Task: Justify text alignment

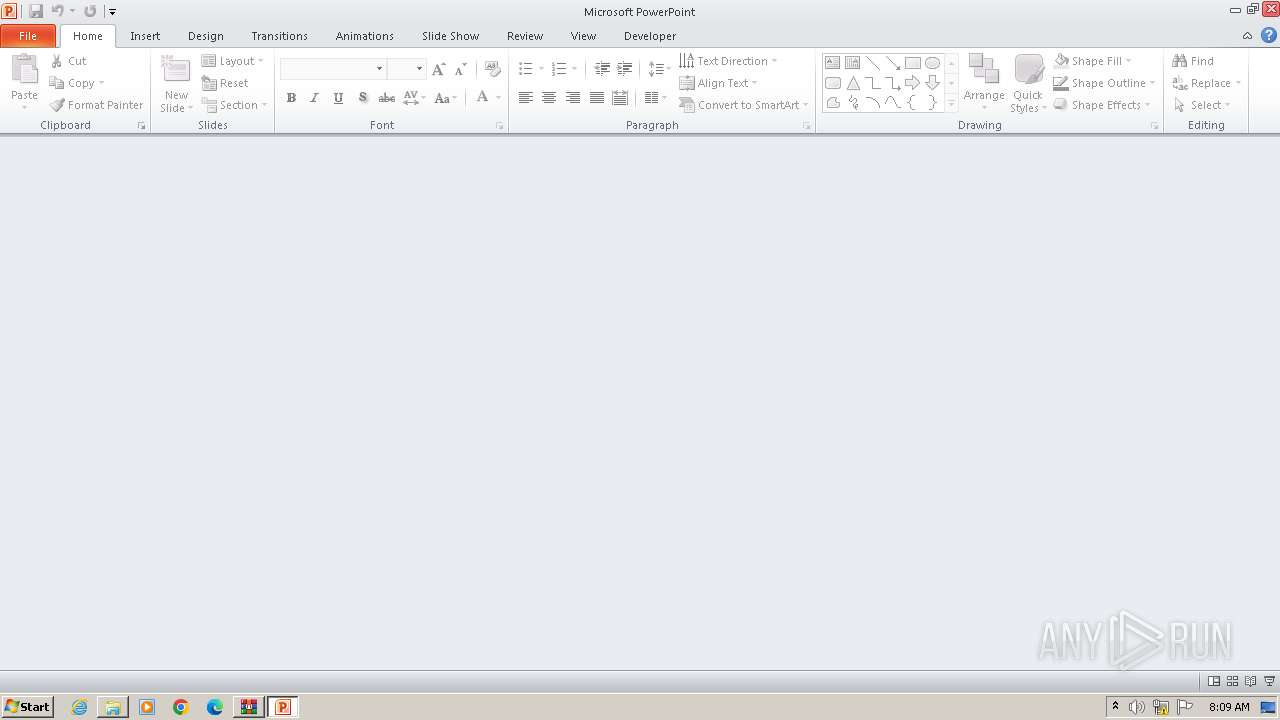Action: [596, 98]
